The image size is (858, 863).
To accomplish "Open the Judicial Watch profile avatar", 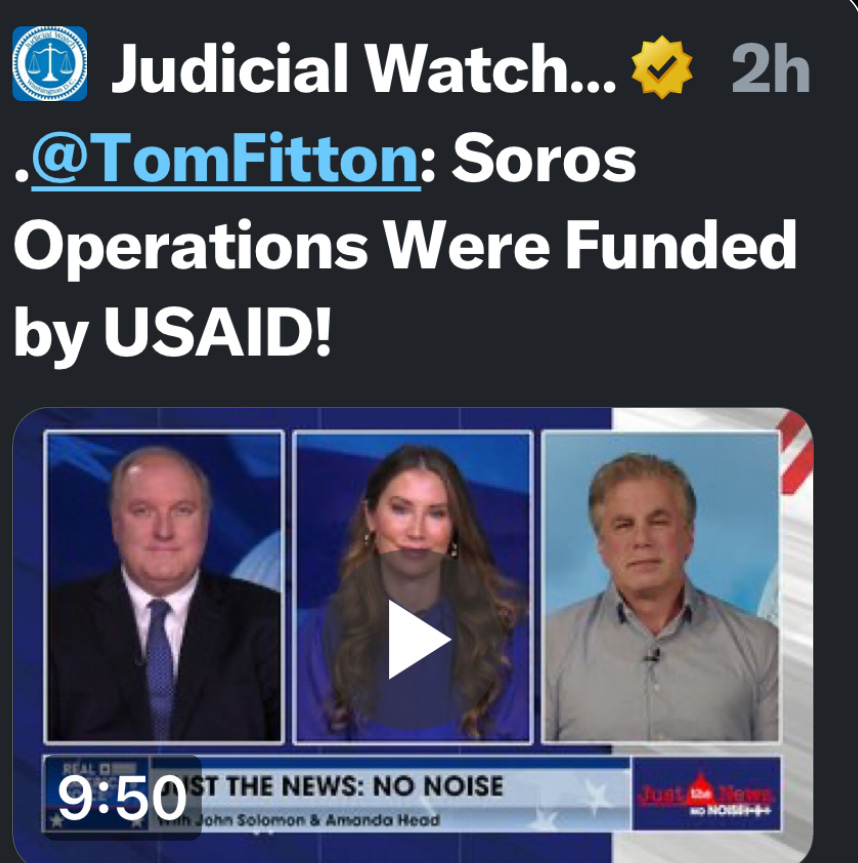I will [50, 63].
